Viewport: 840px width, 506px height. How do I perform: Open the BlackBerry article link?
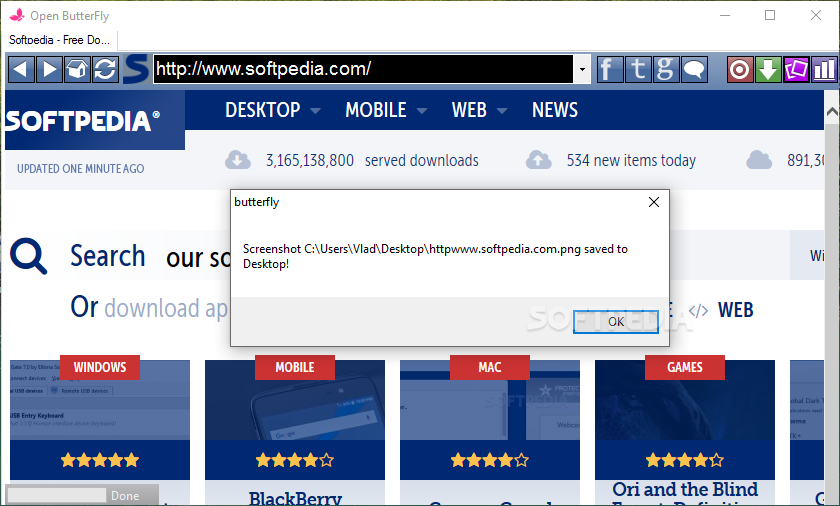pyautogui.click(x=295, y=498)
